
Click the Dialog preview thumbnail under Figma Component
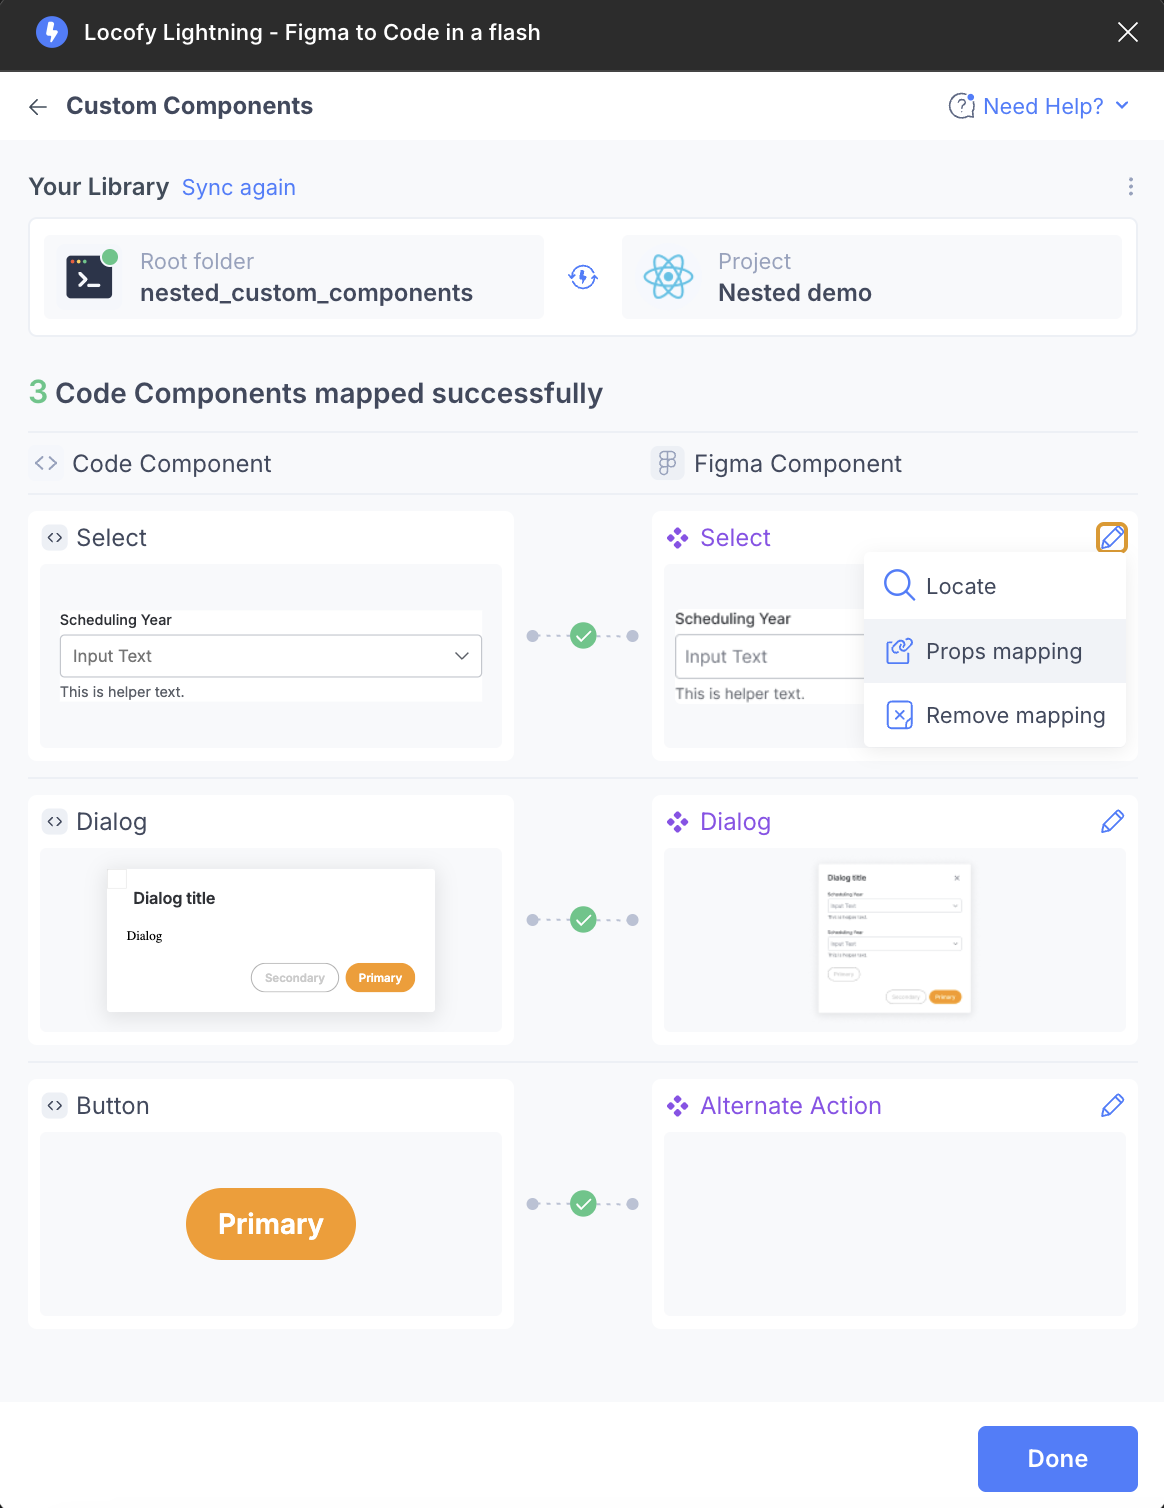click(894, 938)
